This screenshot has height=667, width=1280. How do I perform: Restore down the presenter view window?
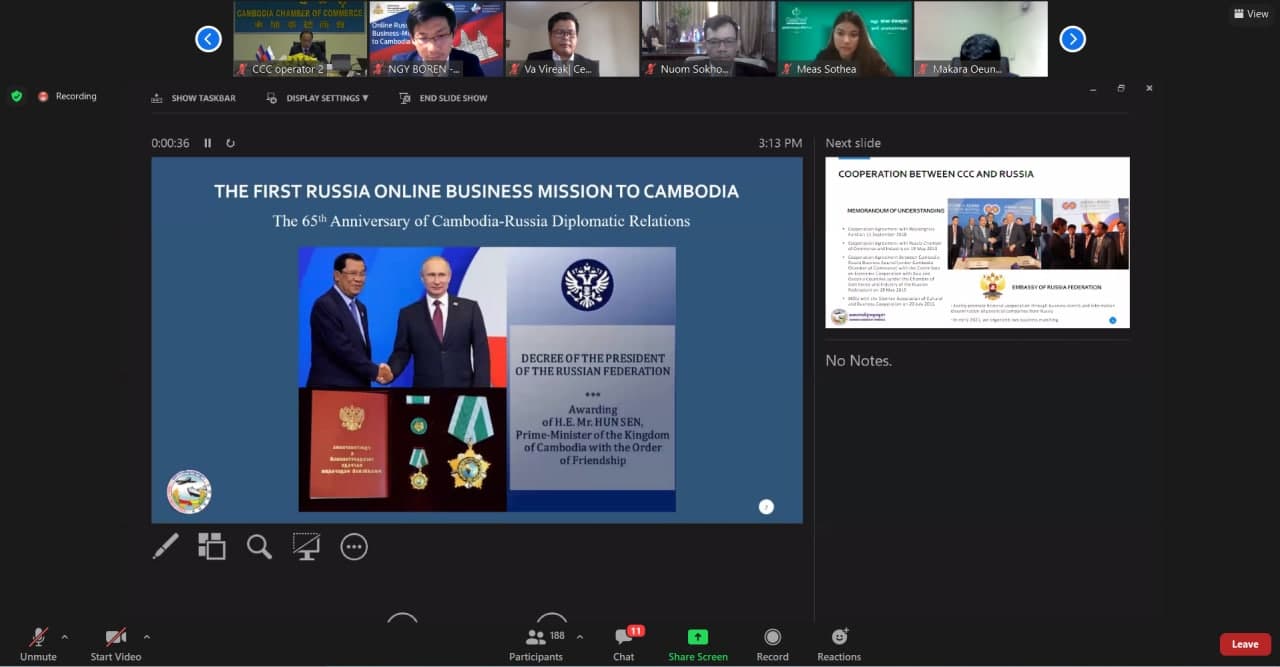1121,88
